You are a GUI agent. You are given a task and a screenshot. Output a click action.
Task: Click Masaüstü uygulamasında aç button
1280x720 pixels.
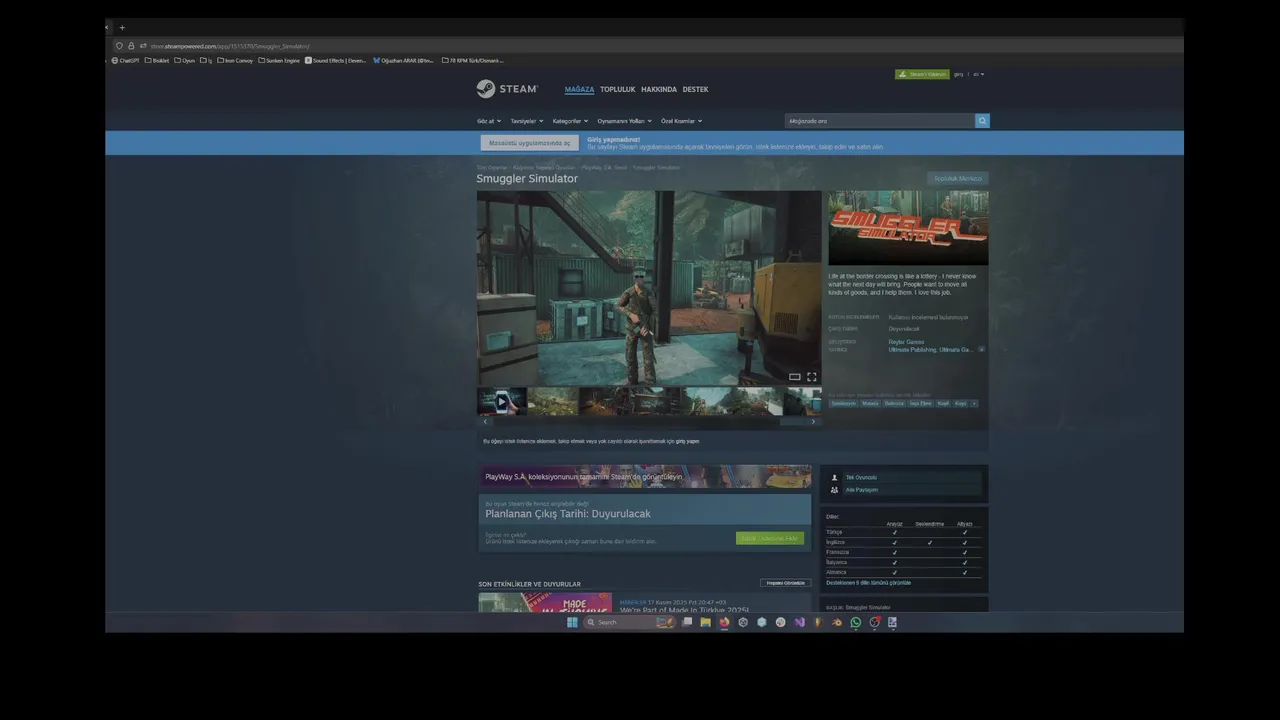click(x=530, y=143)
